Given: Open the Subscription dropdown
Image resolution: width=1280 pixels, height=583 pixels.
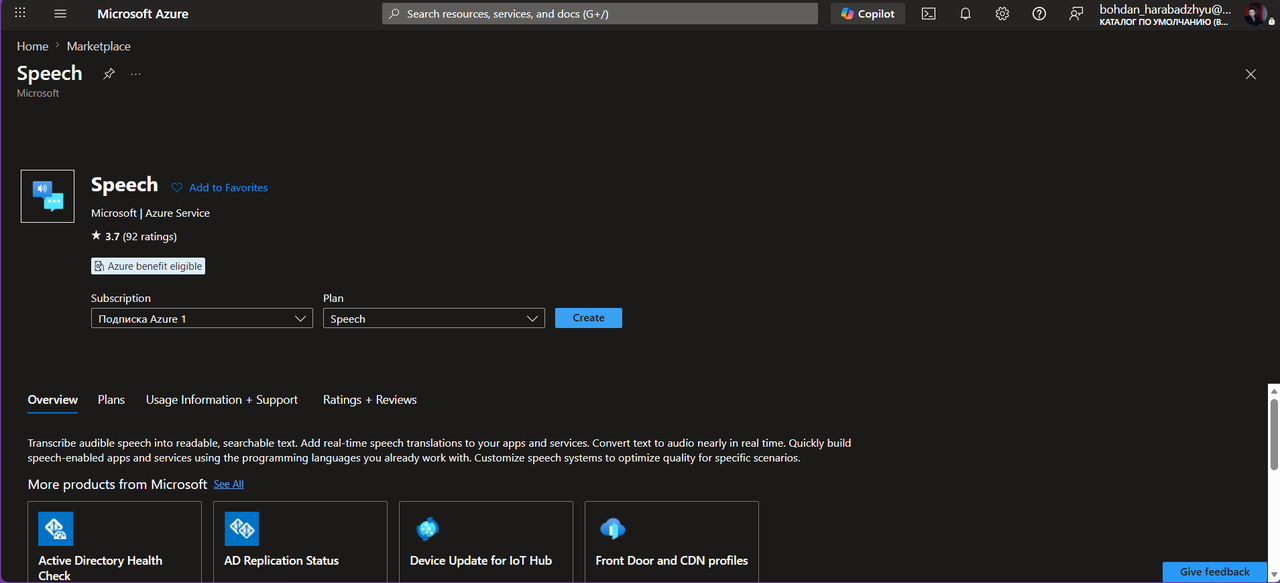Looking at the screenshot, I should coord(202,318).
